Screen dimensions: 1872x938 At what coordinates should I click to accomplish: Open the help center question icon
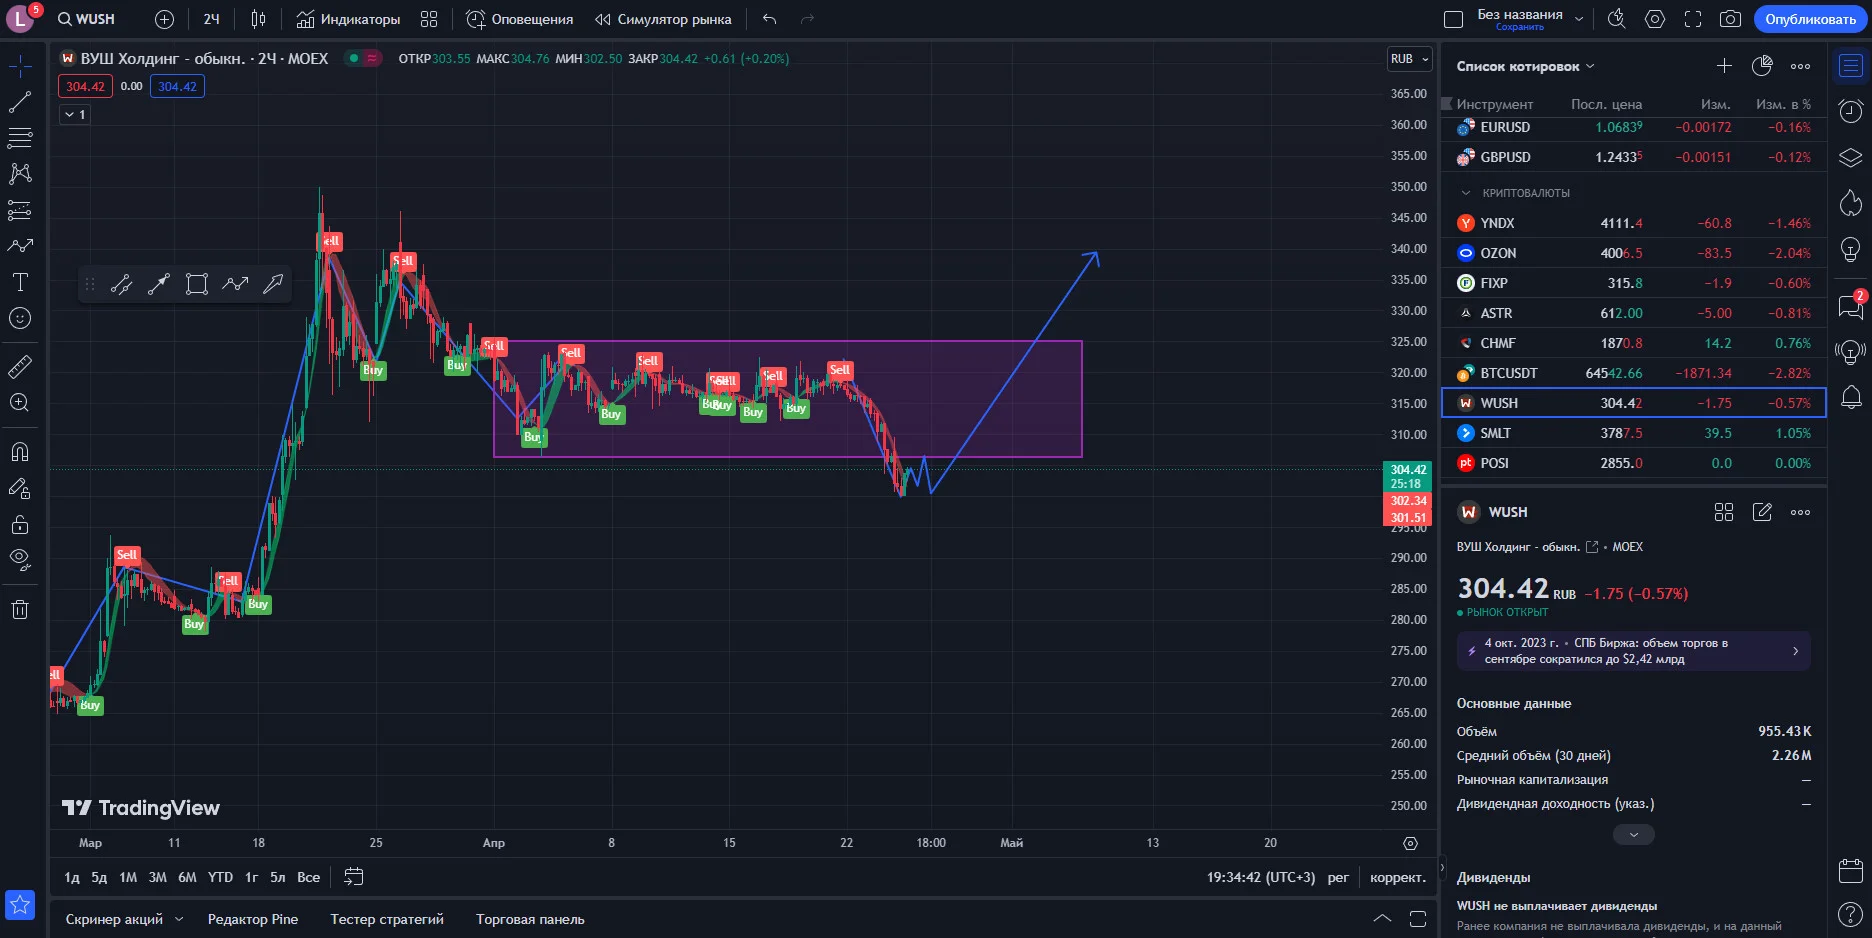click(x=1851, y=914)
